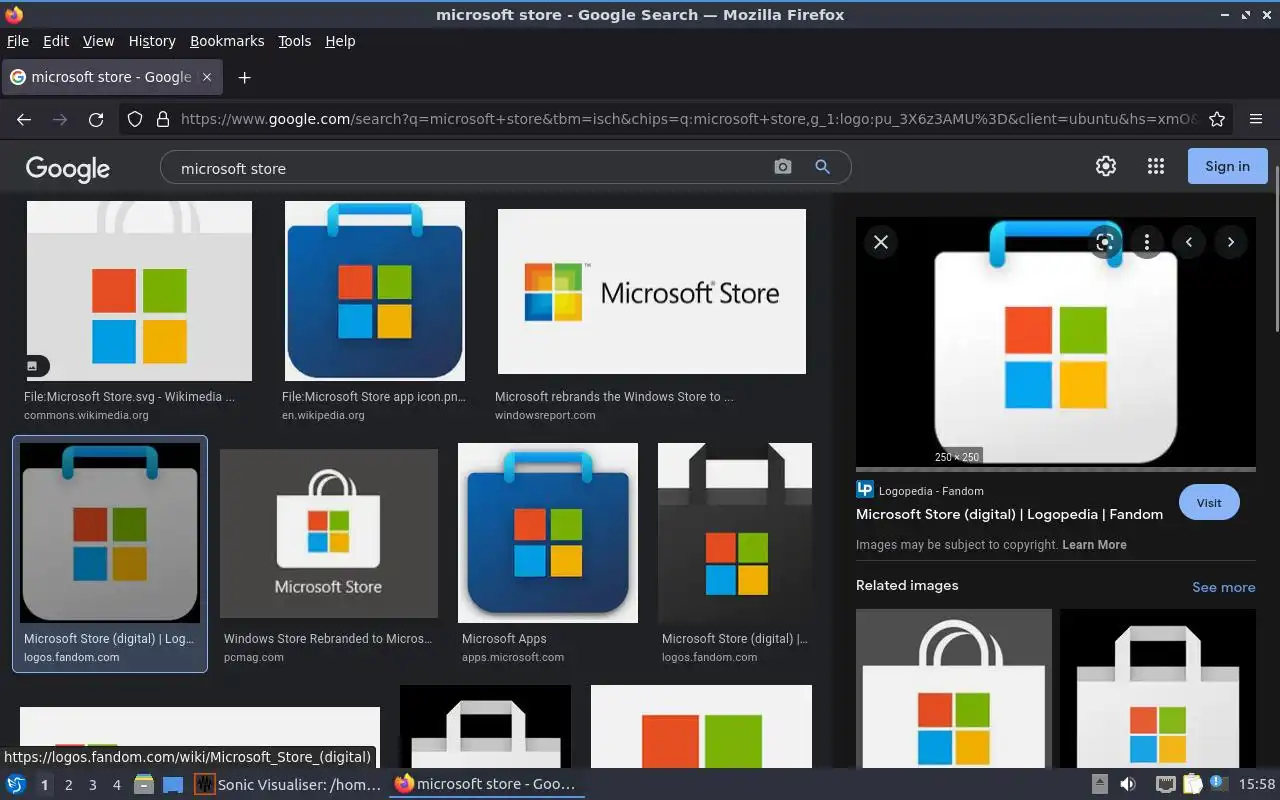Switch to Sonic Visualiser taskbar window
Screen dimensions: 1280x800
(288, 785)
